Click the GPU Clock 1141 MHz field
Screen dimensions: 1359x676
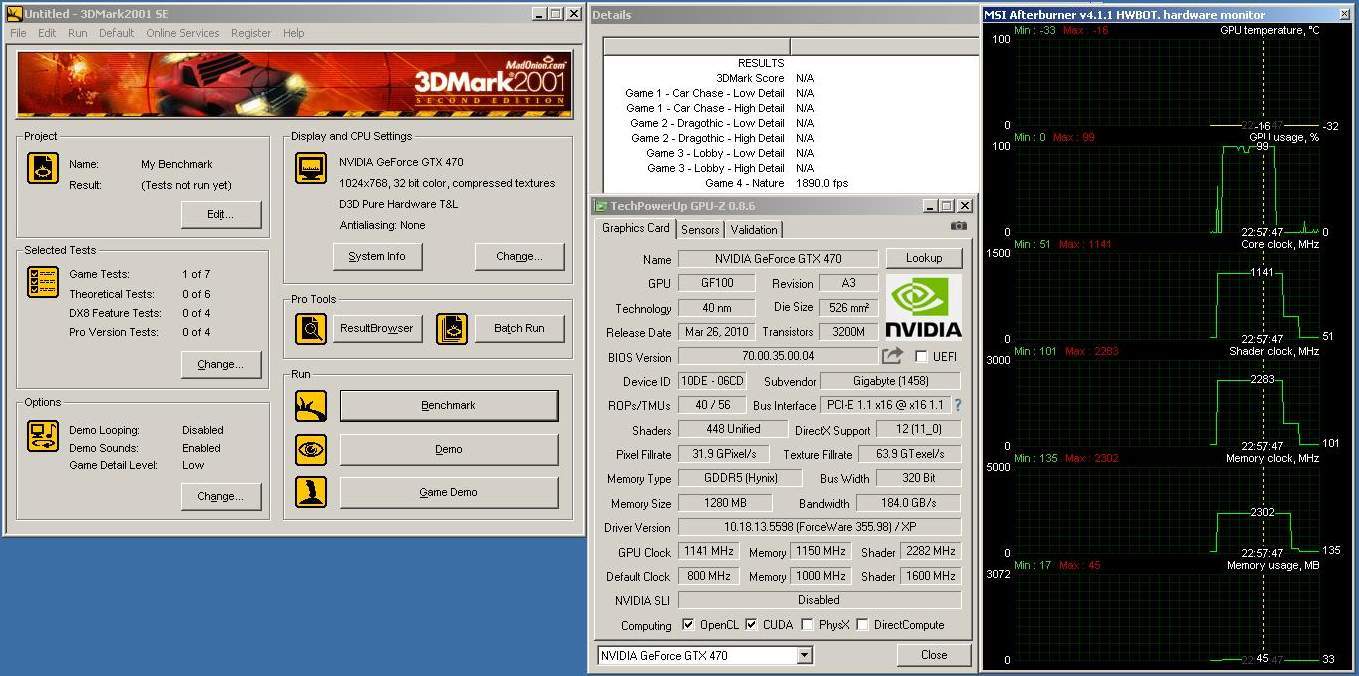708,551
